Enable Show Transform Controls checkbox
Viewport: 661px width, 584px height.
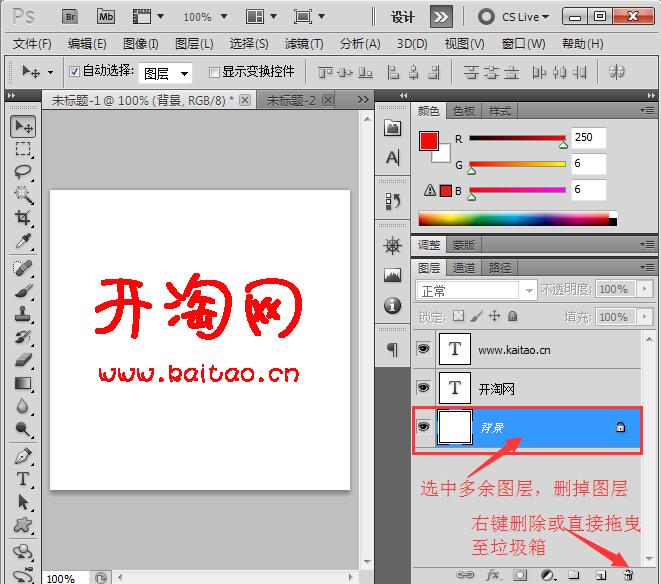coord(214,73)
